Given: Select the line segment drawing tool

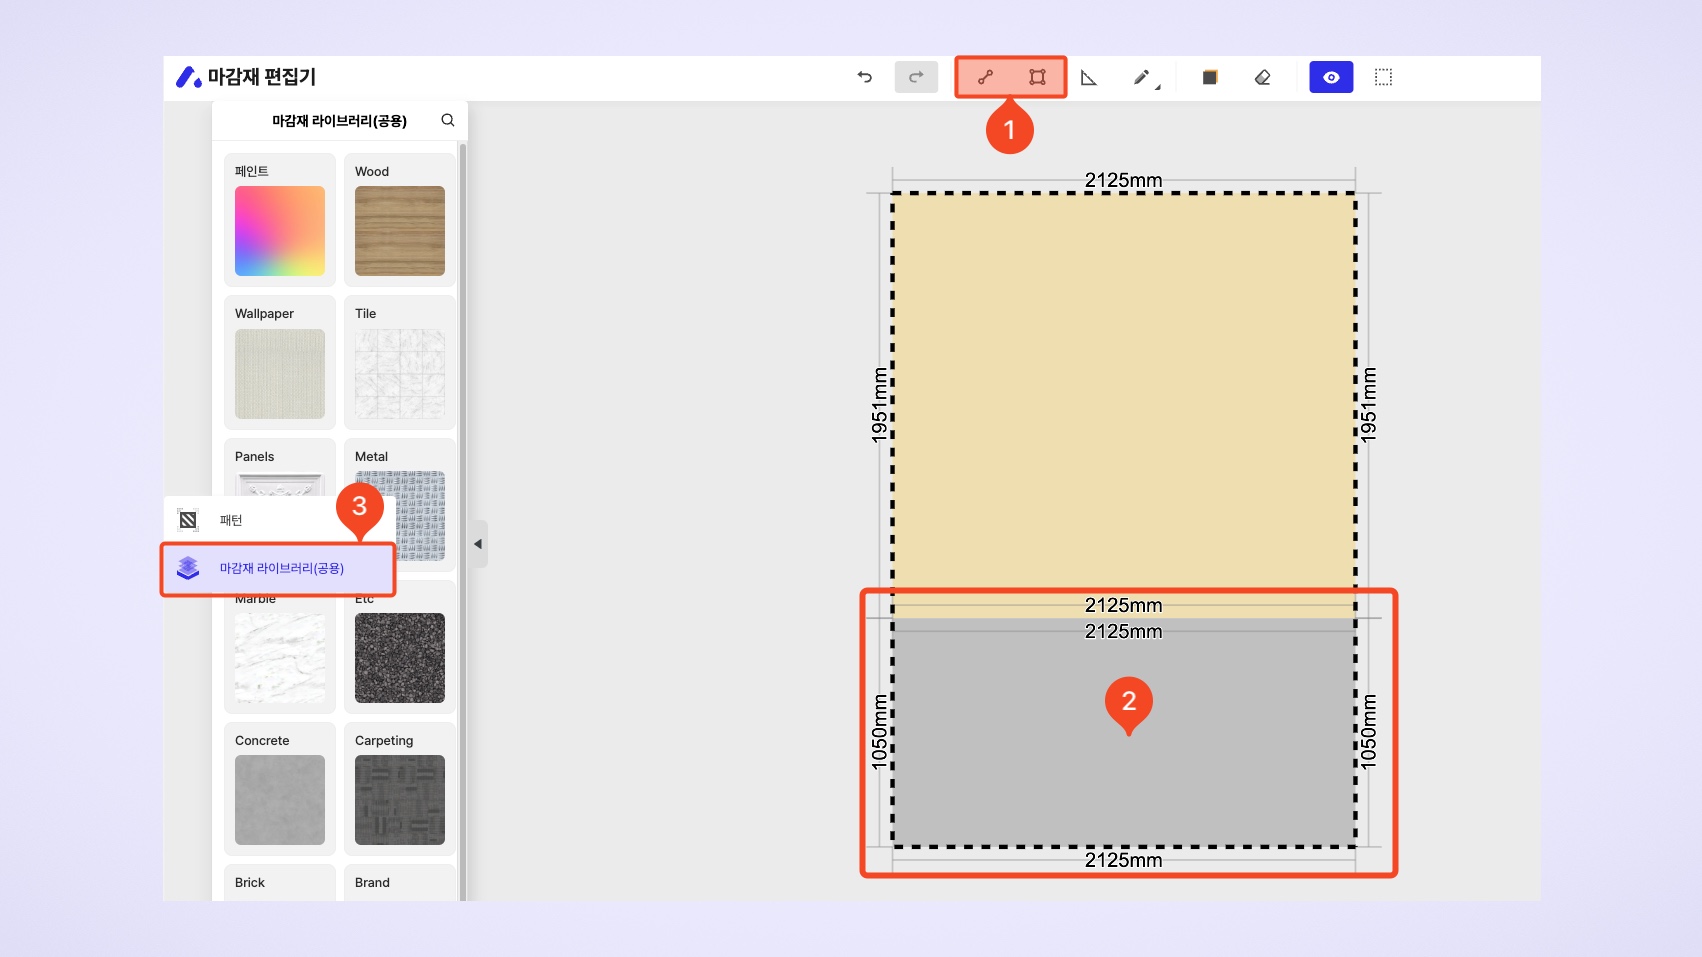Looking at the screenshot, I should pos(985,77).
